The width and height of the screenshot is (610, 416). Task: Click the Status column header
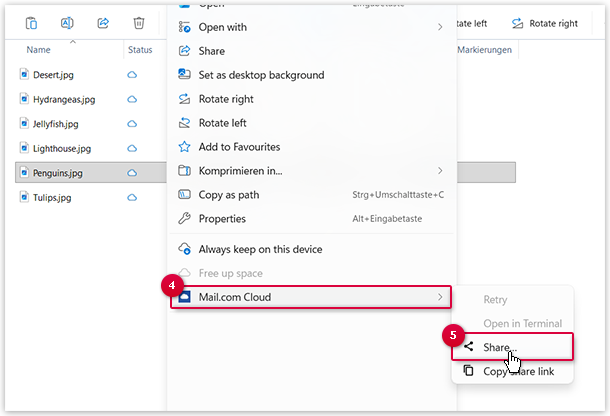(x=140, y=50)
